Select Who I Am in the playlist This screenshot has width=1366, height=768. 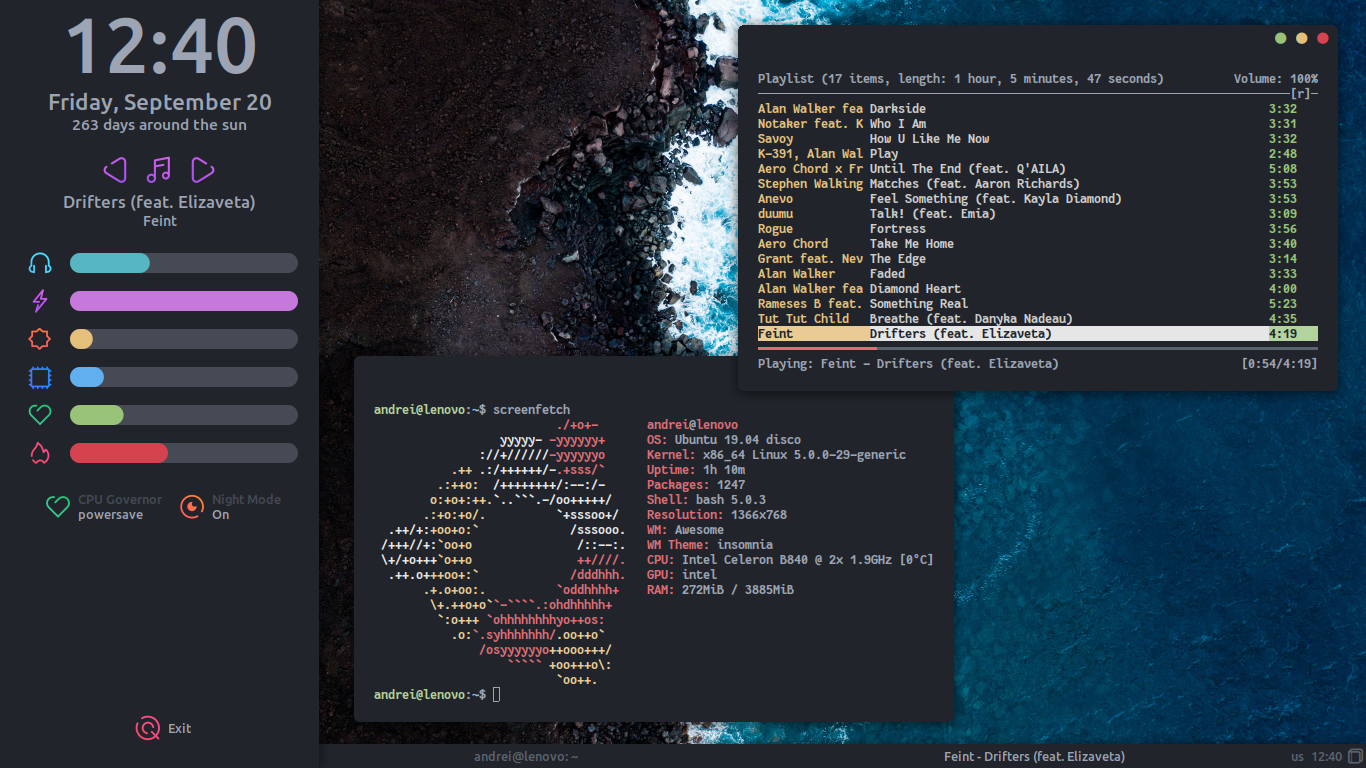1038,124
